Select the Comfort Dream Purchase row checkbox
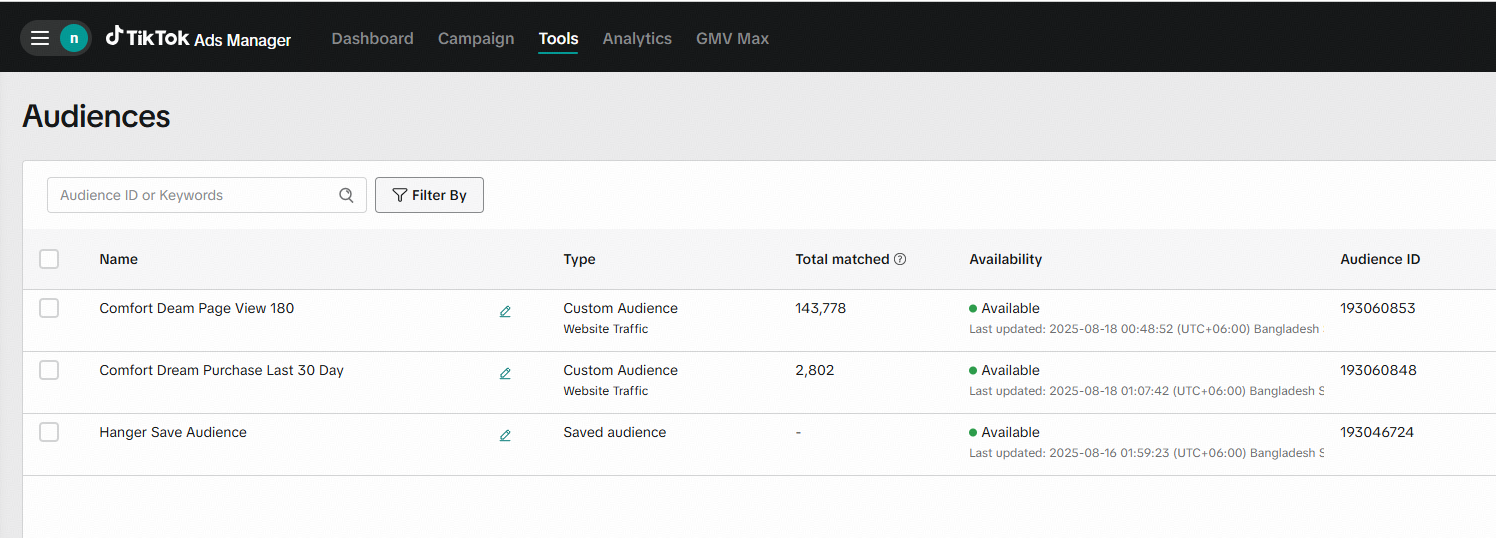This screenshot has width=1496, height=538. click(x=49, y=370)
